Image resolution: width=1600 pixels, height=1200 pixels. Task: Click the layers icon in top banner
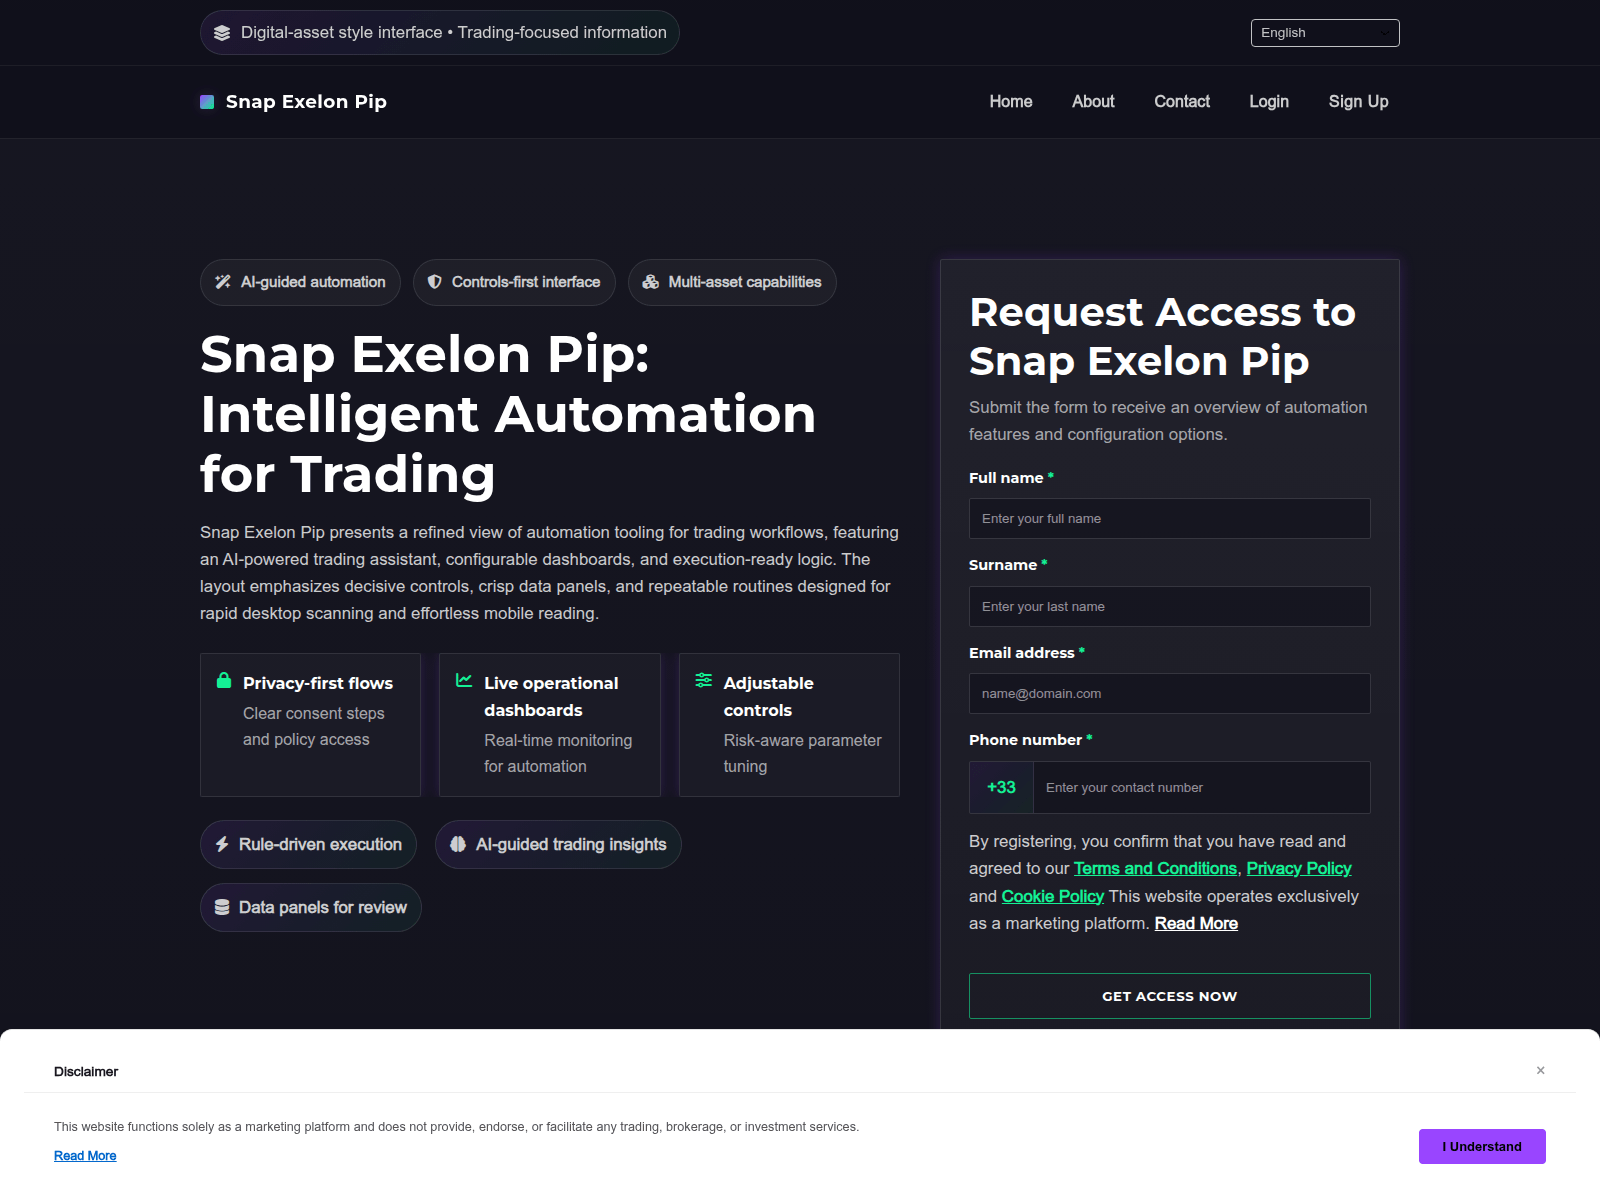[222, 33]
